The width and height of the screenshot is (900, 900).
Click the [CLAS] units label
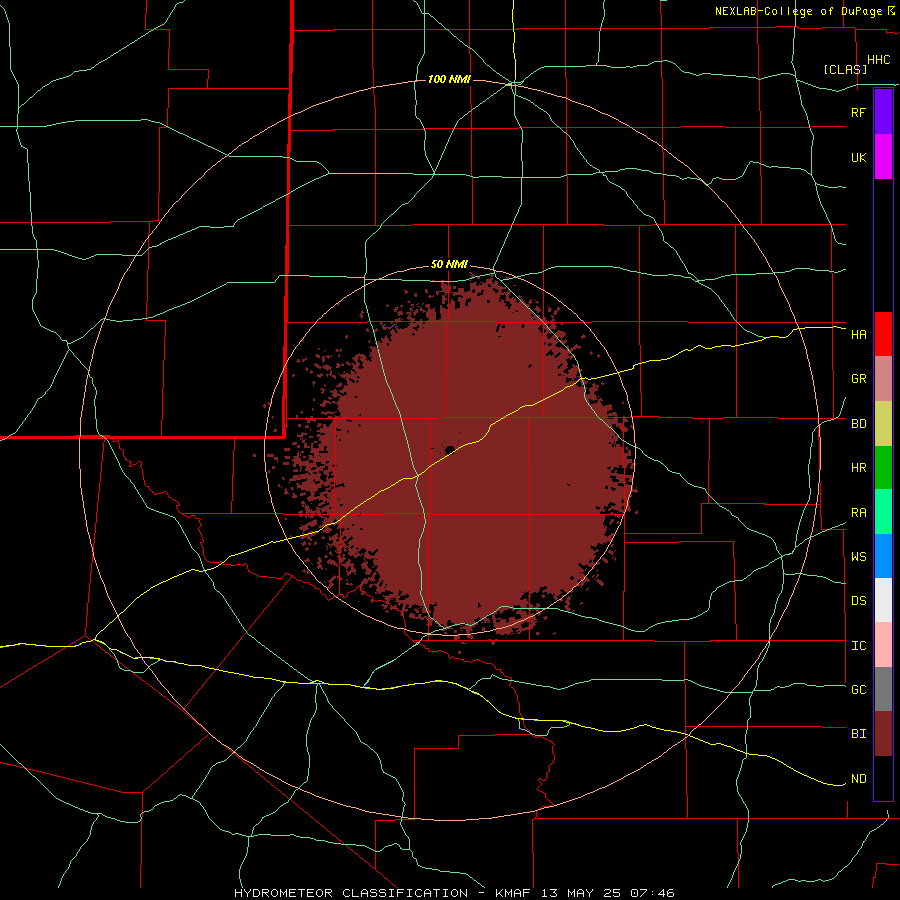click(x=845, y=69)
